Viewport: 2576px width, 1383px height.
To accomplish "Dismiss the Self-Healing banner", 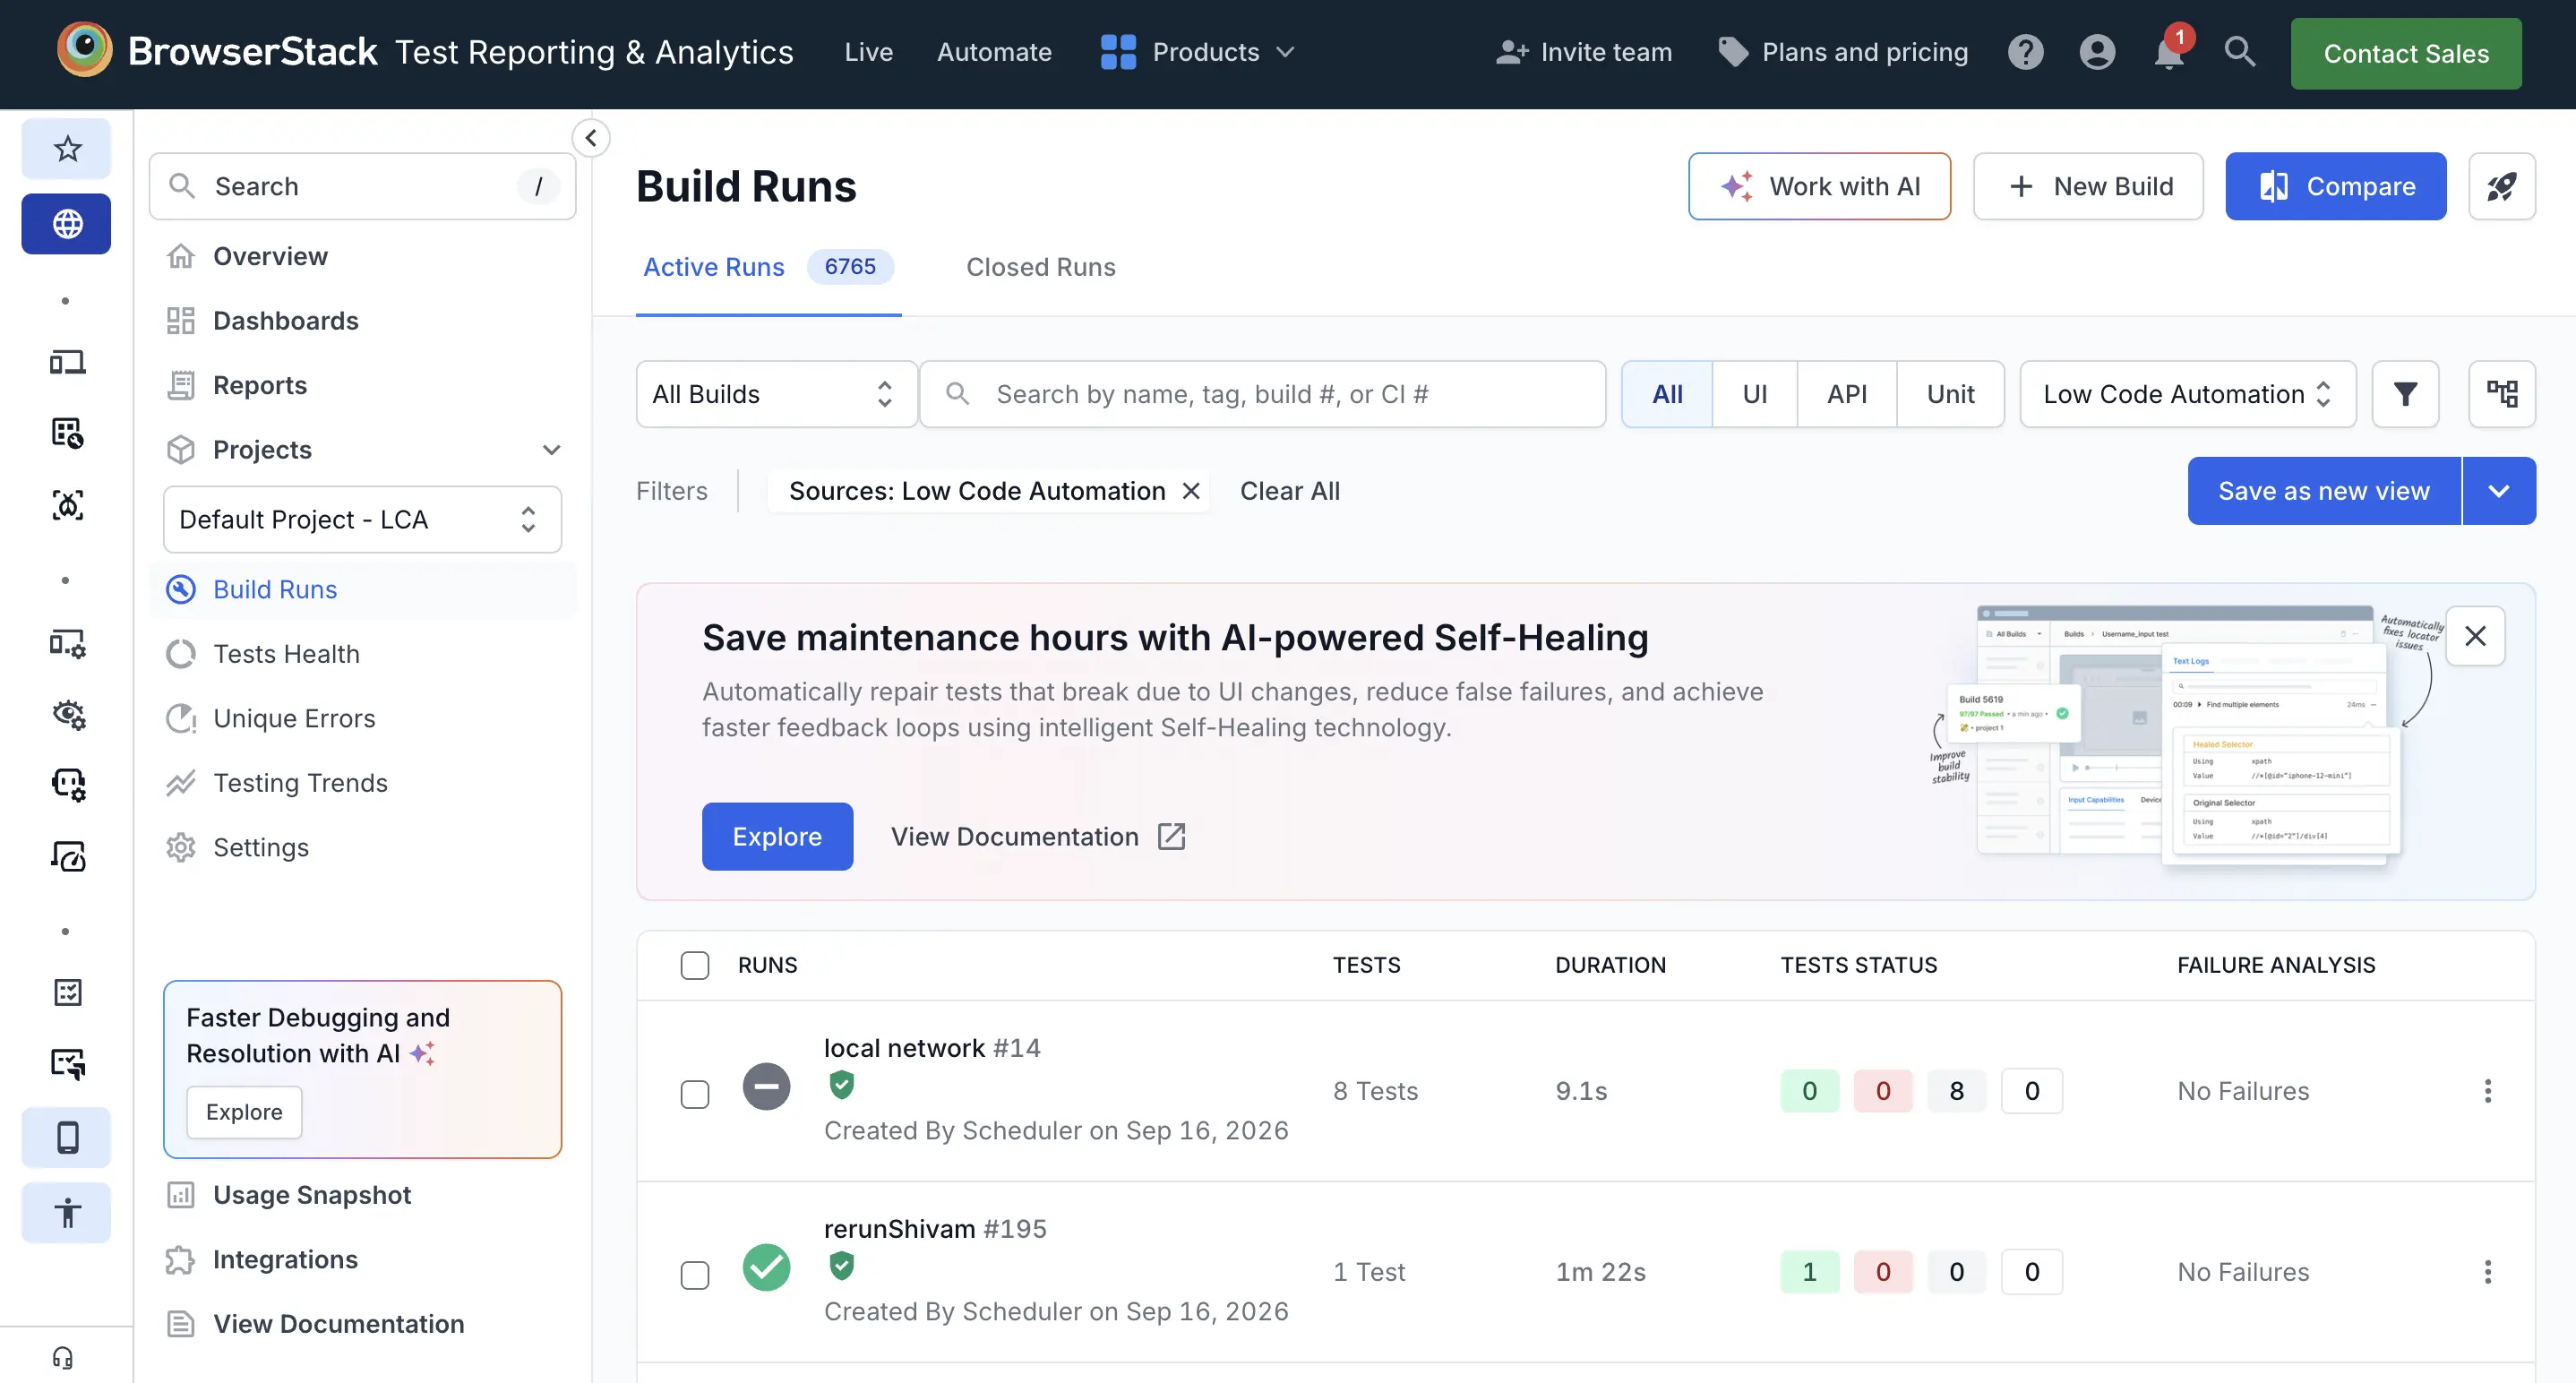I will point(2475,636).
